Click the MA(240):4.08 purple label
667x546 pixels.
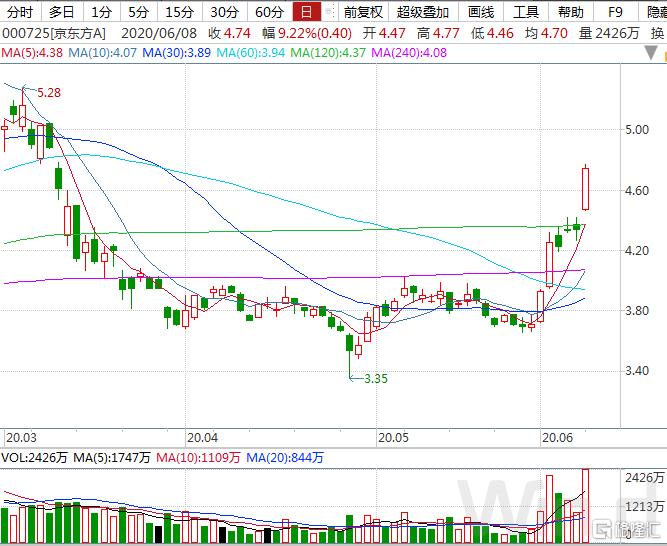(x=409, y=53)
